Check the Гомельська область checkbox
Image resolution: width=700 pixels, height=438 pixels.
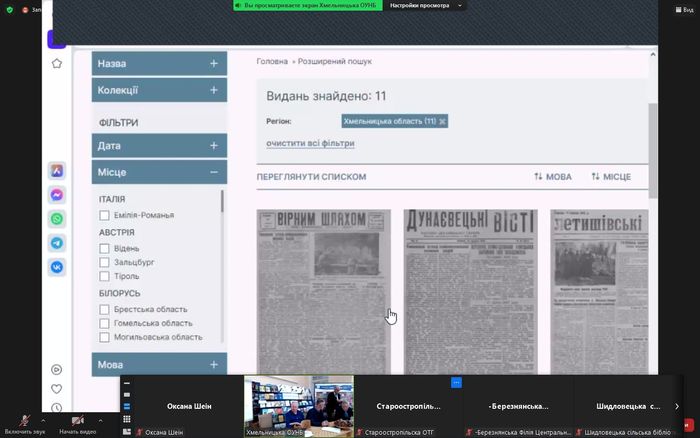[x=104, y=323]
